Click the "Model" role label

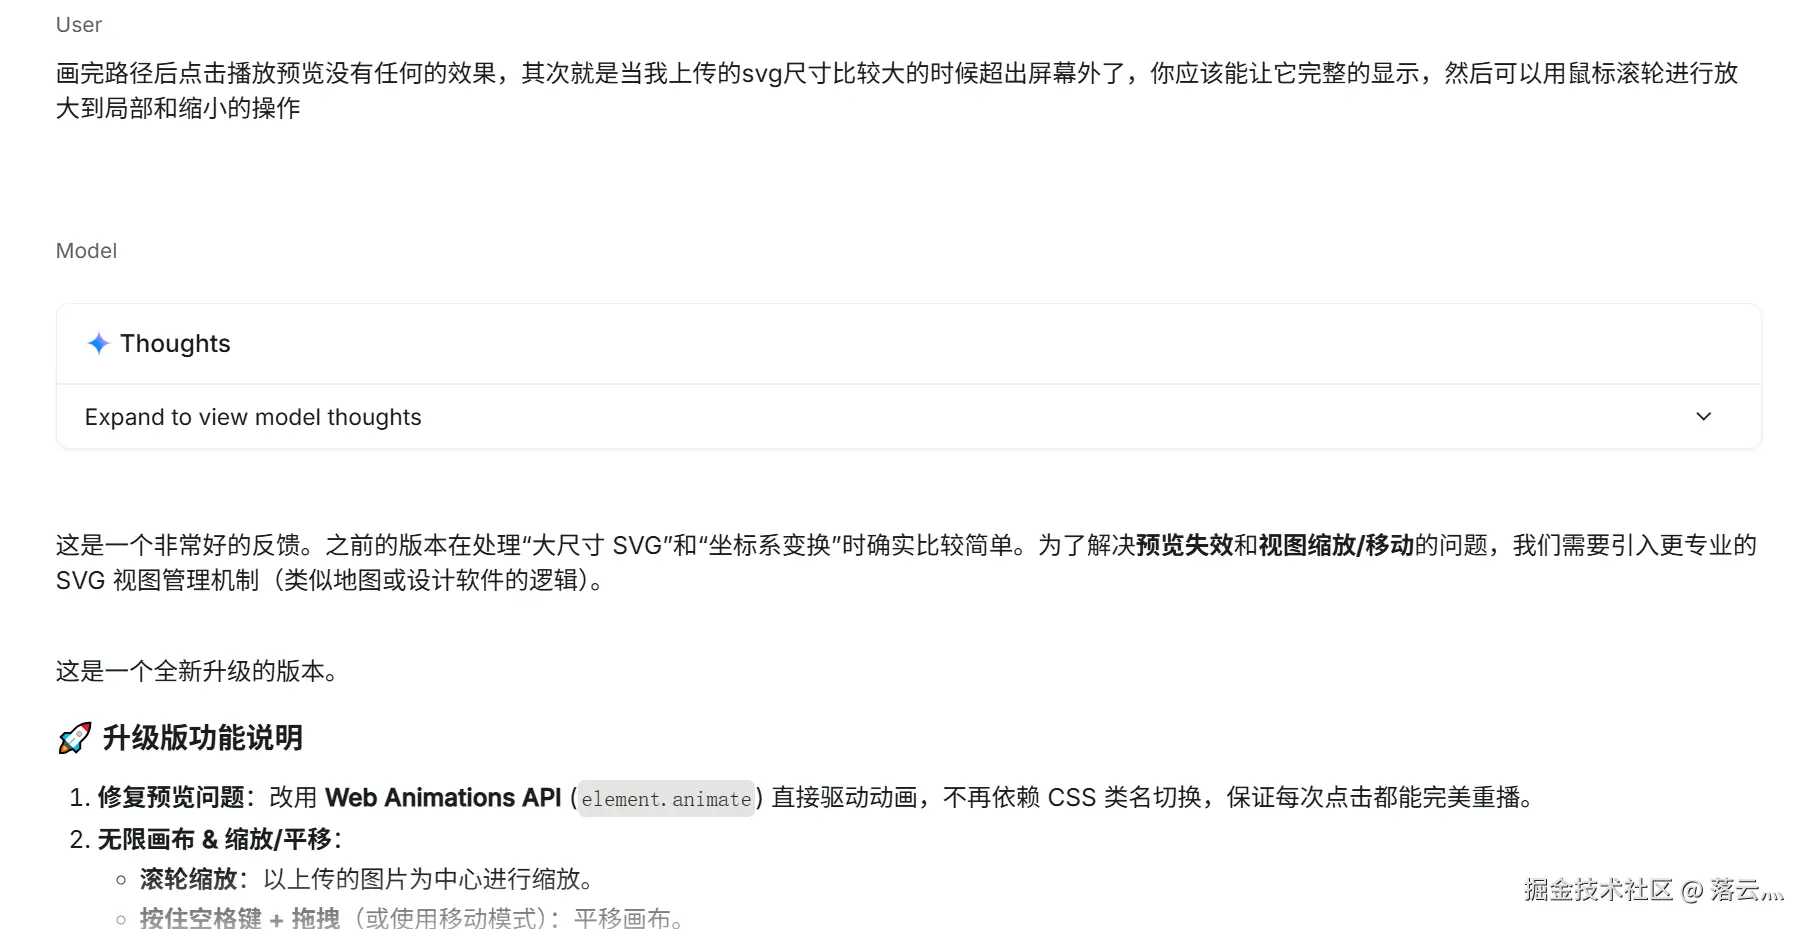(x=86, y=251)
